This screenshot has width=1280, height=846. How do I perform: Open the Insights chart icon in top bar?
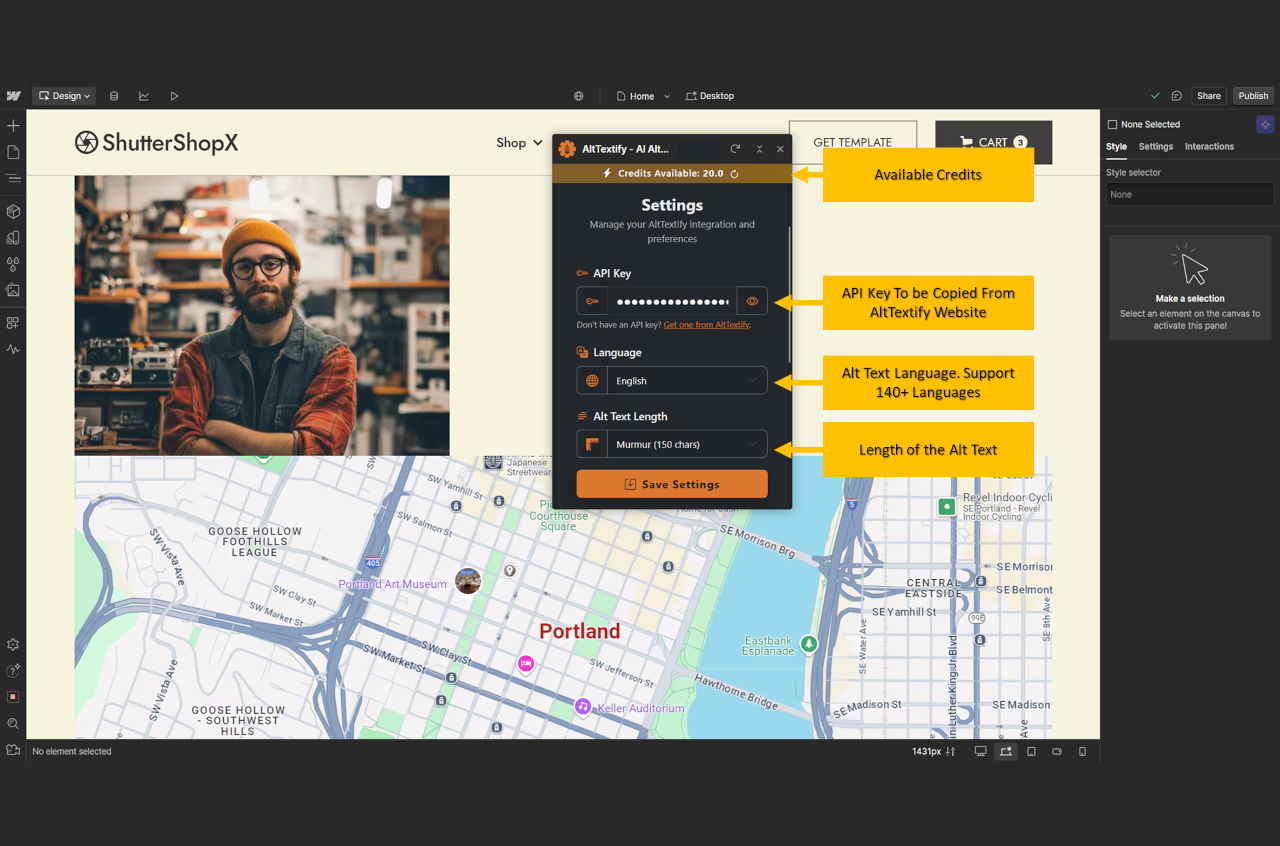144,96
